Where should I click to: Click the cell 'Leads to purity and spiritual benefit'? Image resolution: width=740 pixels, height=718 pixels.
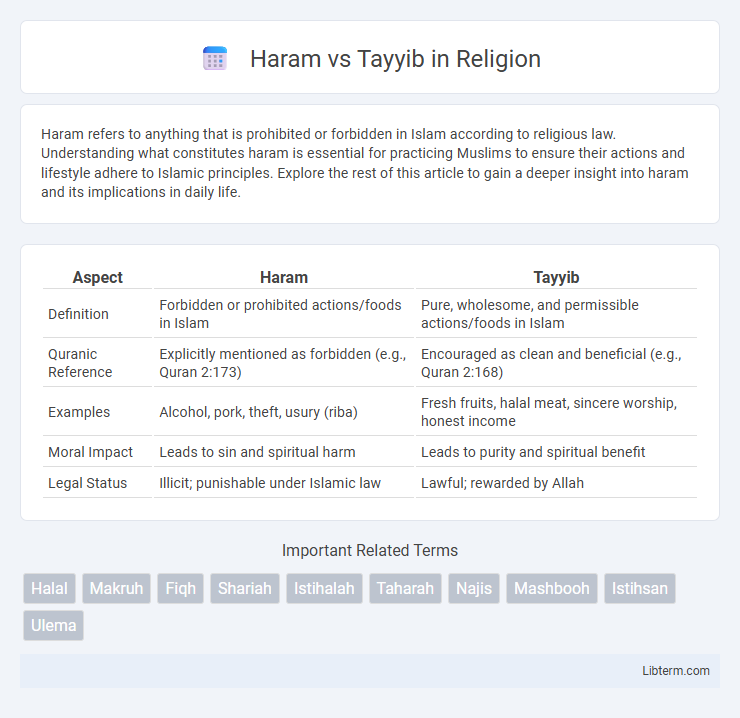pos(556,452)
